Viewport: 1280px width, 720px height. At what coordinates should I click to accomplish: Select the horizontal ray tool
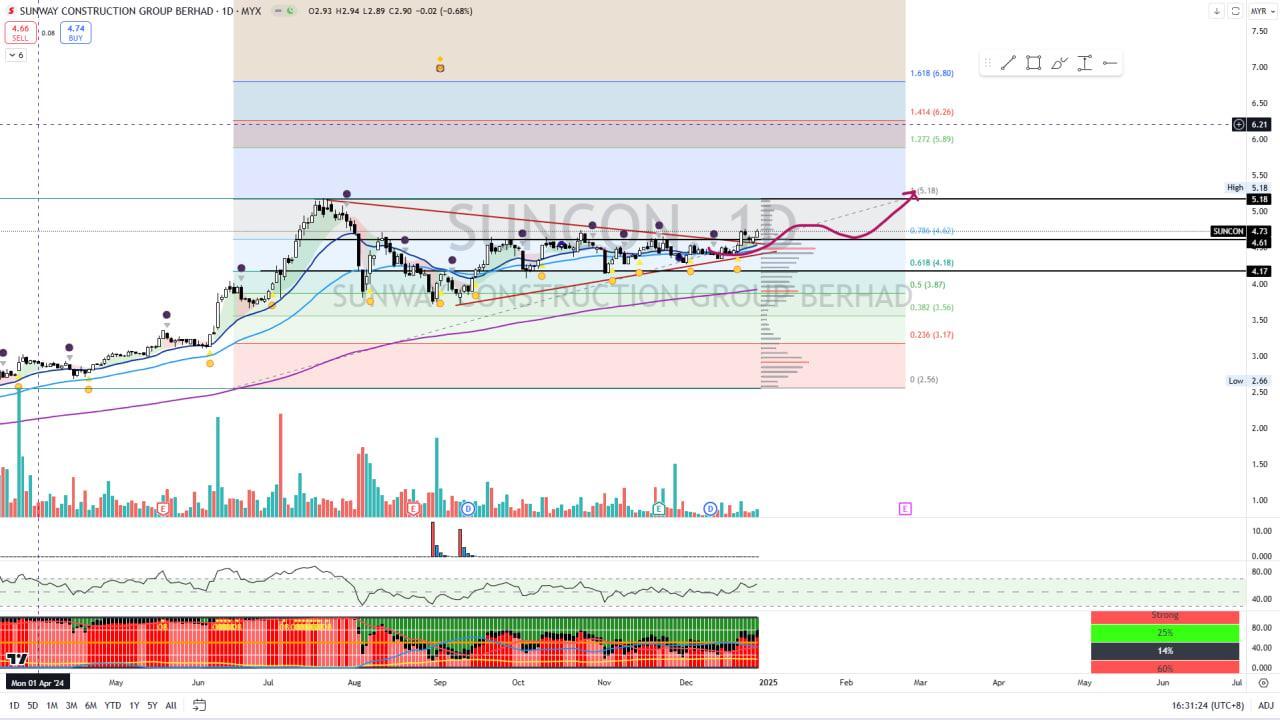pos(1110,63)
